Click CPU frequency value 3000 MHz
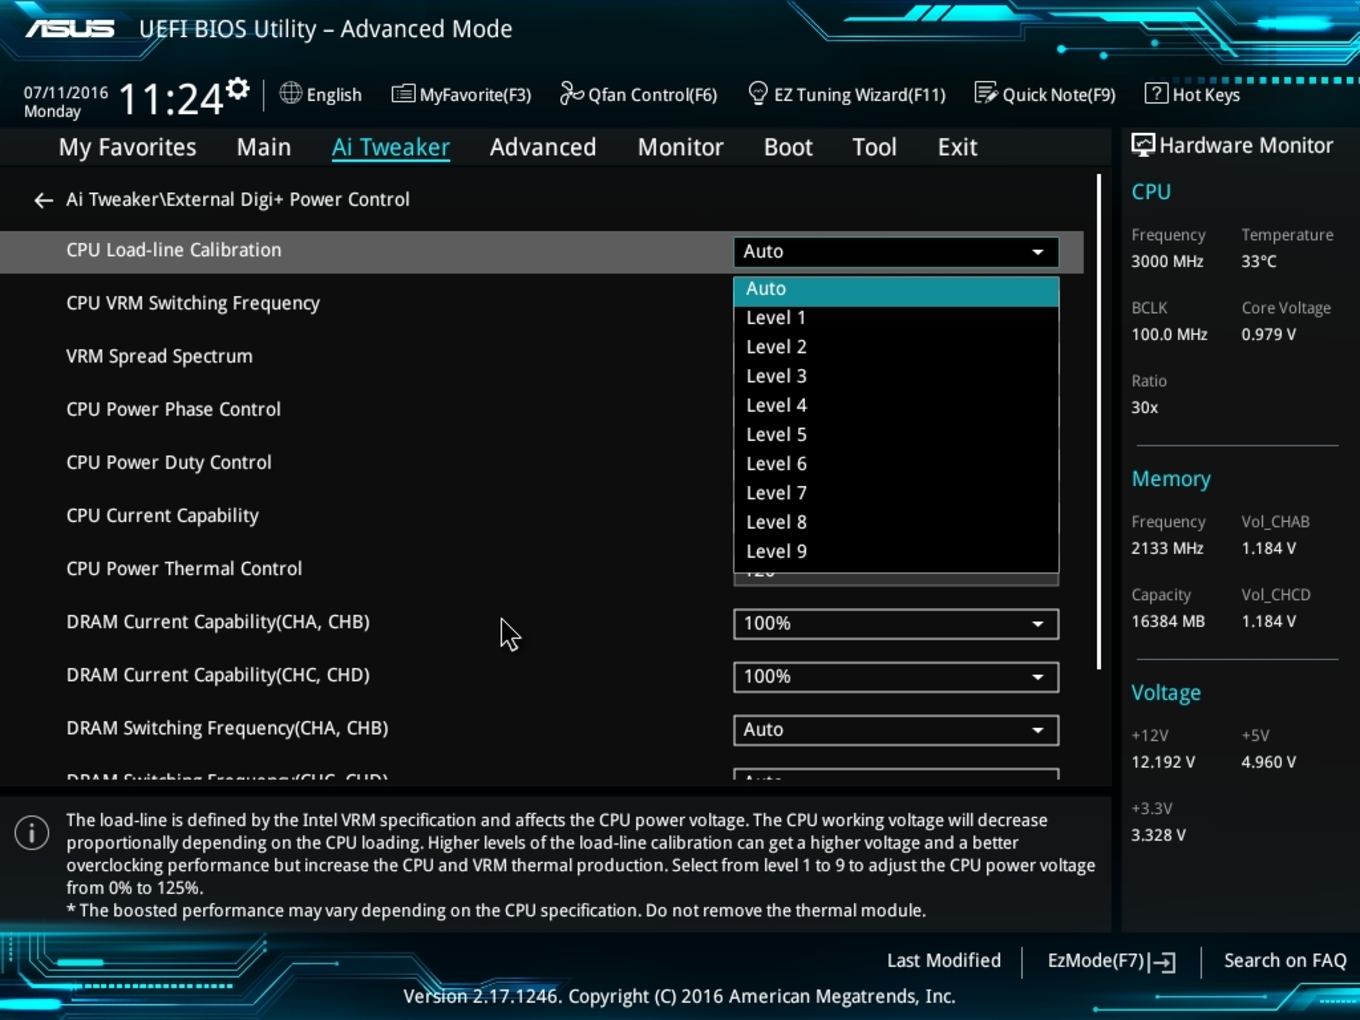Viewport: 1360px width, 1020px height. (x=1167, y=261)
